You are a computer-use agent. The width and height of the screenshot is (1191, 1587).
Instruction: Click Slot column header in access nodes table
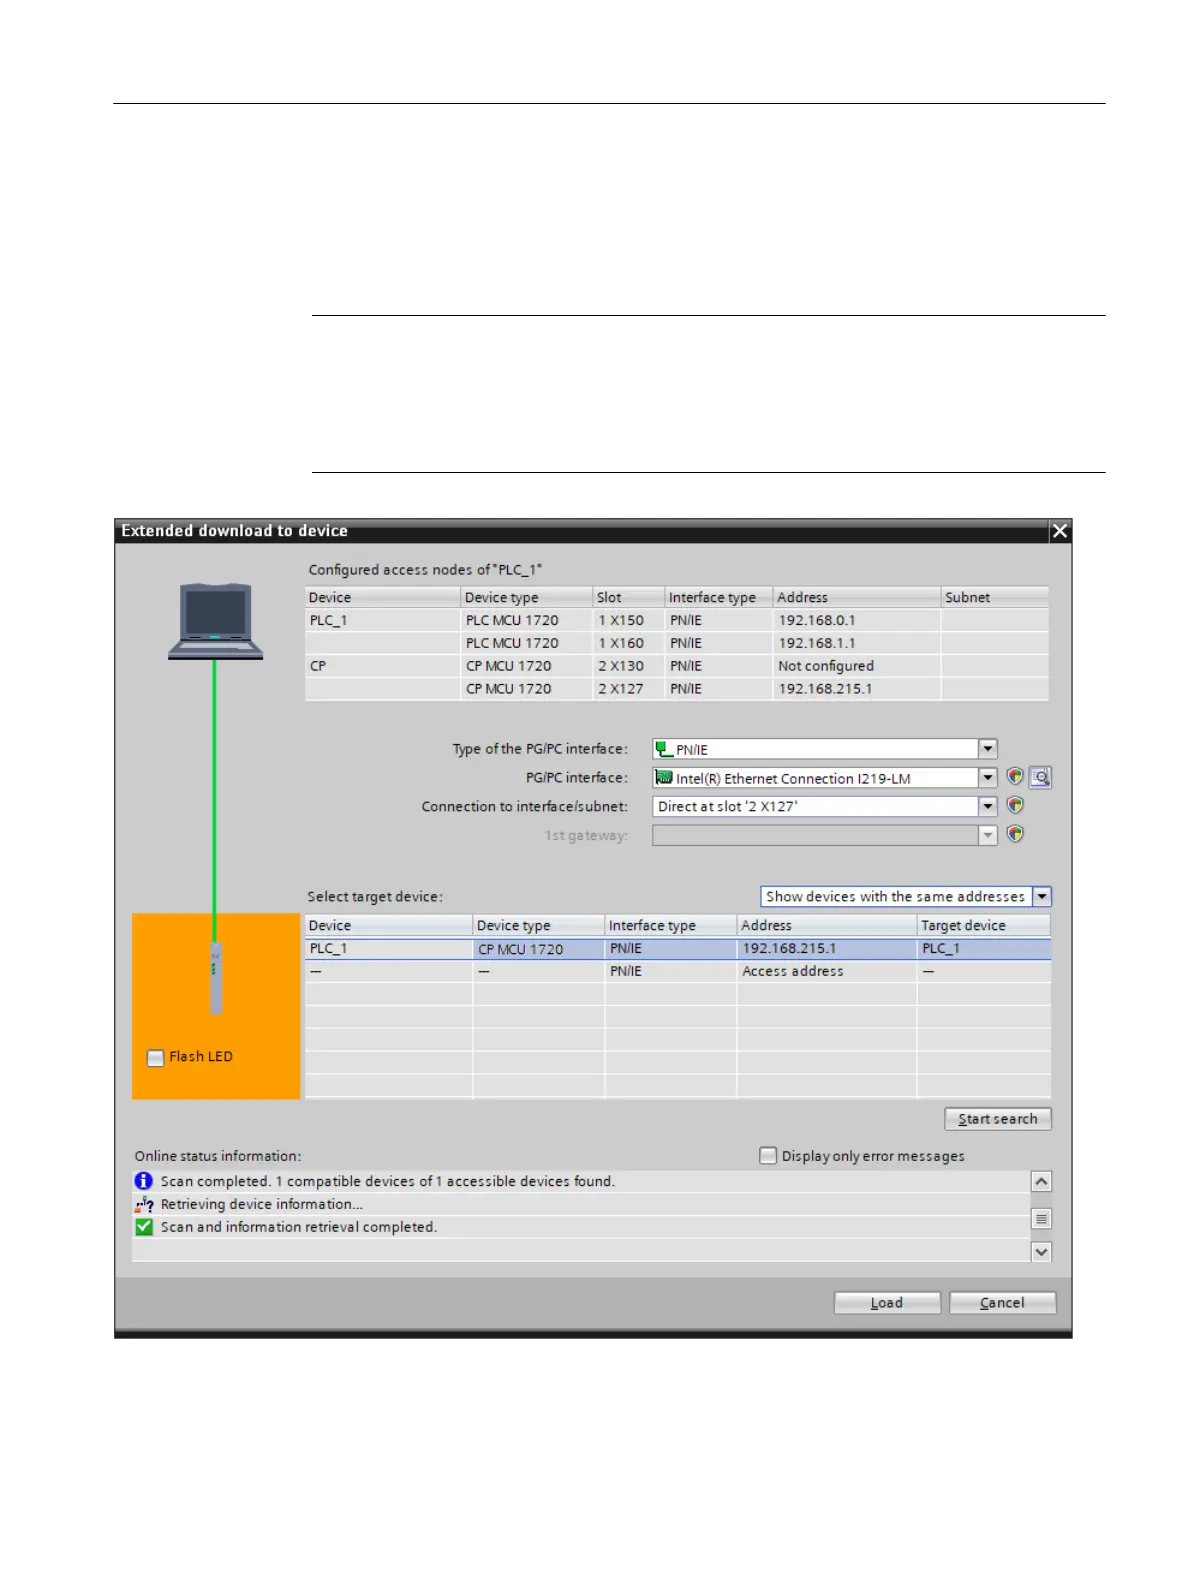click(628, 597)
